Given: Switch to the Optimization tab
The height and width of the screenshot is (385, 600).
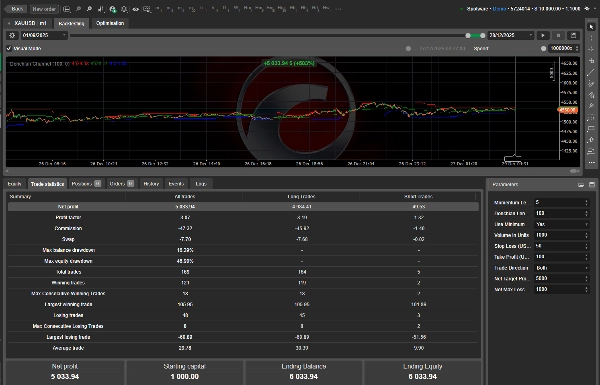Looking at the screenshot, I should pyautogui.click(x=110, y=23).
